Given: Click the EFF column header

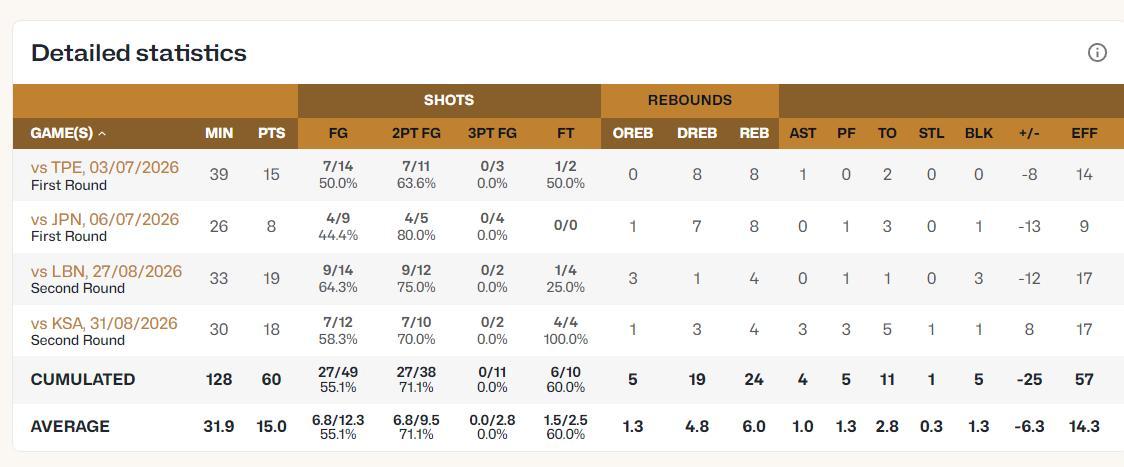Looking at the screenshot, I should [x=1084, y=133].
